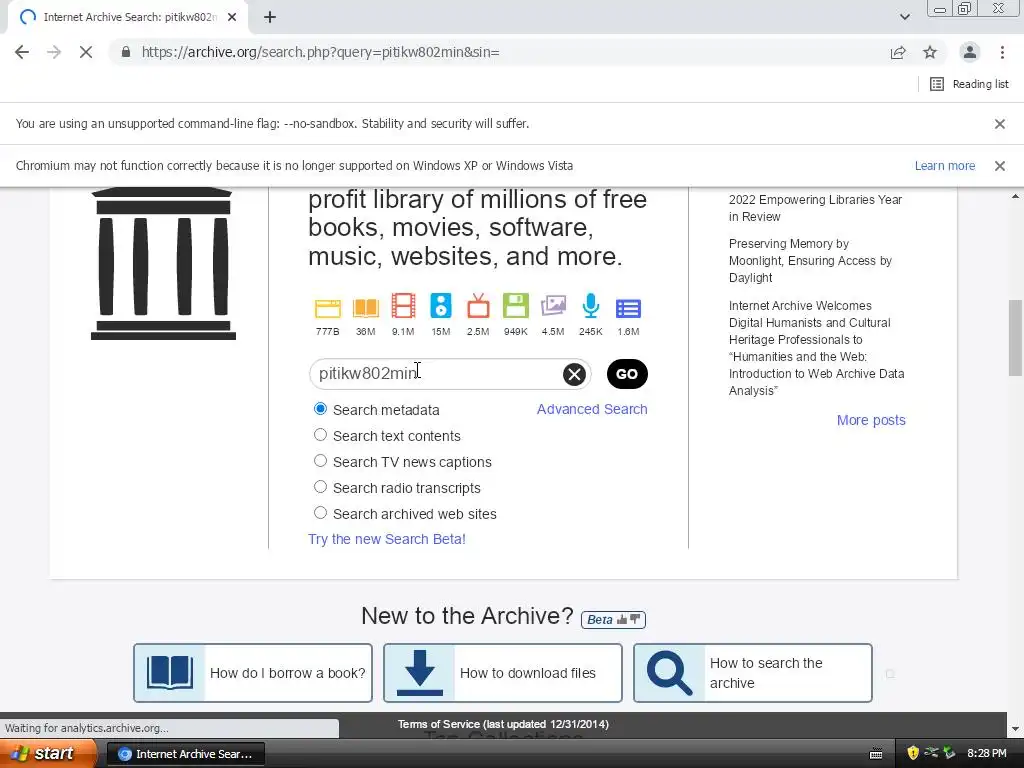Share this page icon in address bar
Screen dimensions: 1024x768
(x=898, y=52)
